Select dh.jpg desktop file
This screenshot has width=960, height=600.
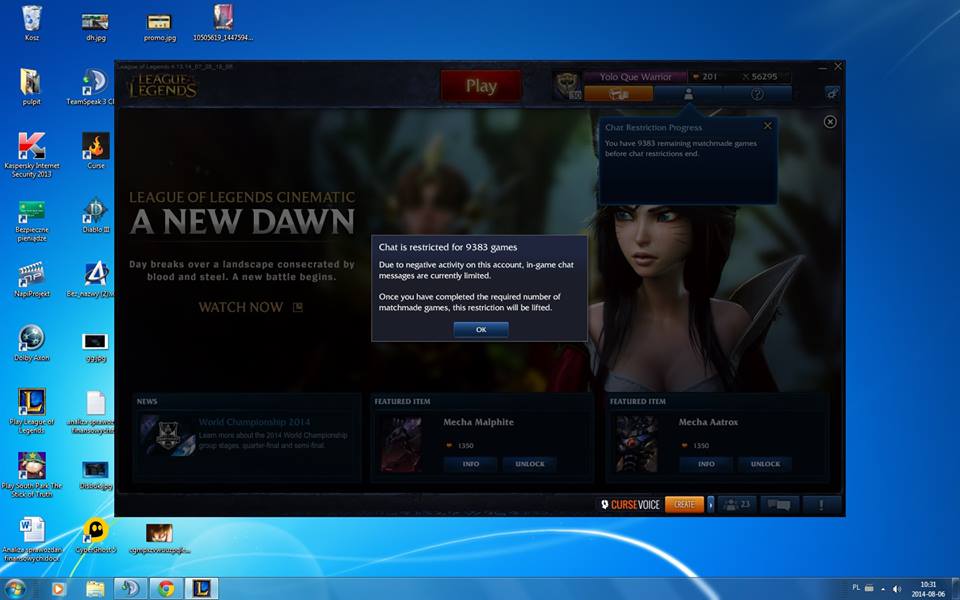point(96,26)
